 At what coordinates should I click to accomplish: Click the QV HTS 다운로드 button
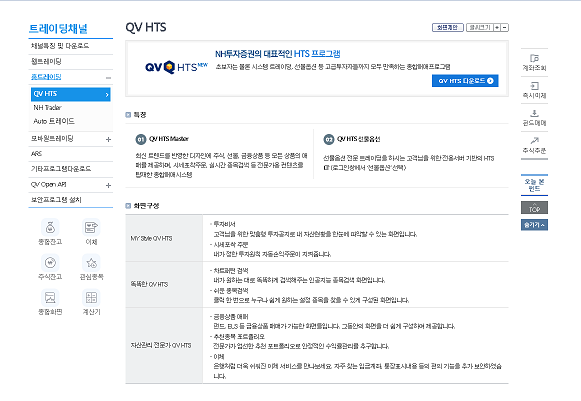coord(465,81)
